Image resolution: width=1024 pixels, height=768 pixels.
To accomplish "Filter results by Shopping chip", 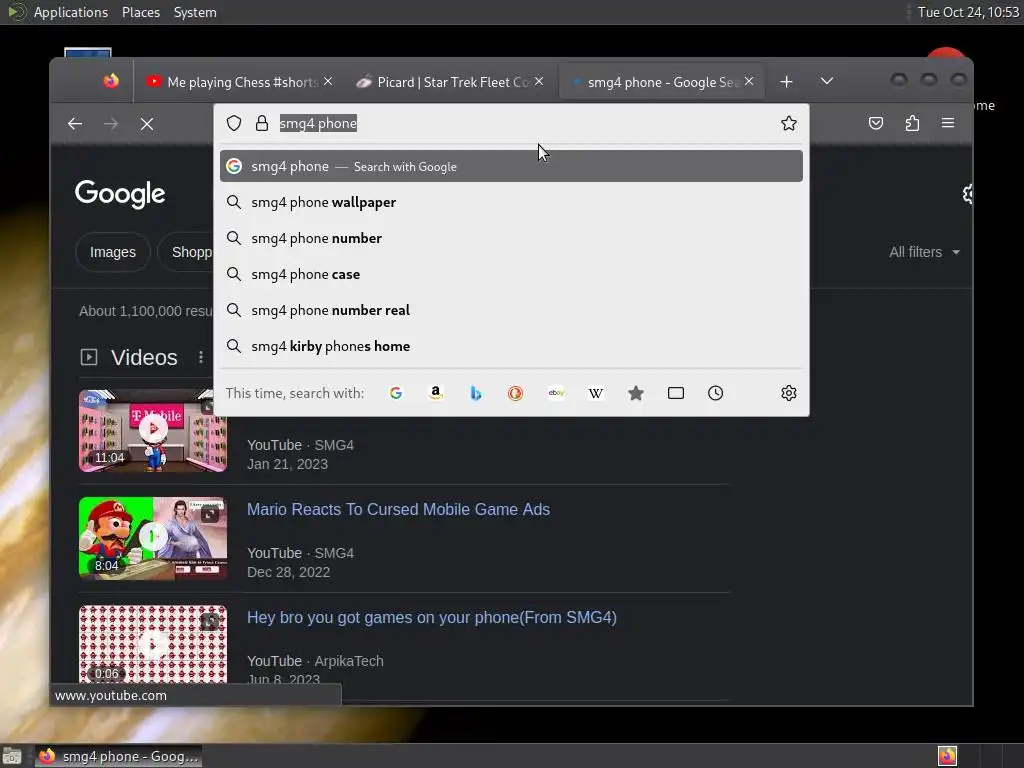I will click(186, 252).
